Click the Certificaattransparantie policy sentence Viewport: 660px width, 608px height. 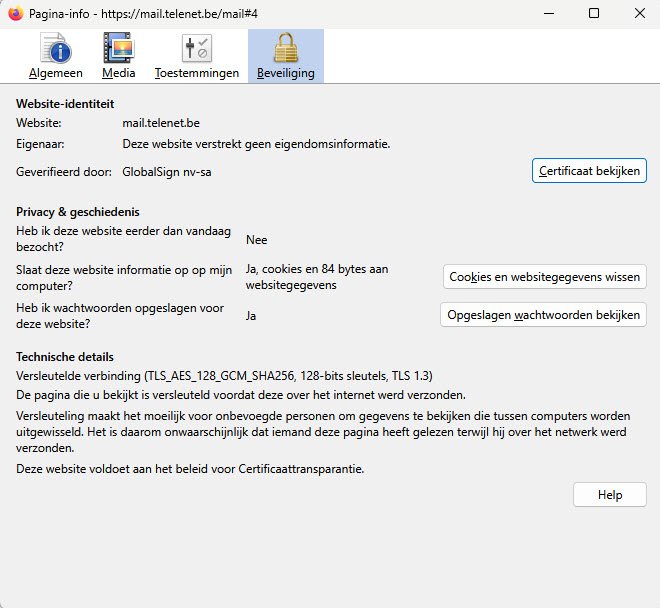[190, 468]
